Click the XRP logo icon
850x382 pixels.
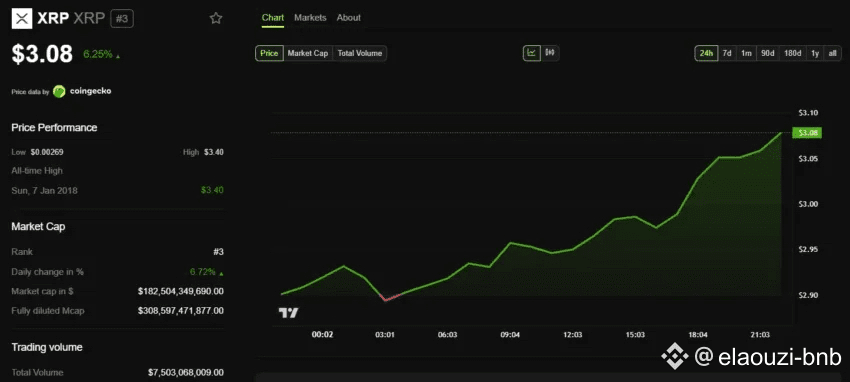[x=22, y=19]
